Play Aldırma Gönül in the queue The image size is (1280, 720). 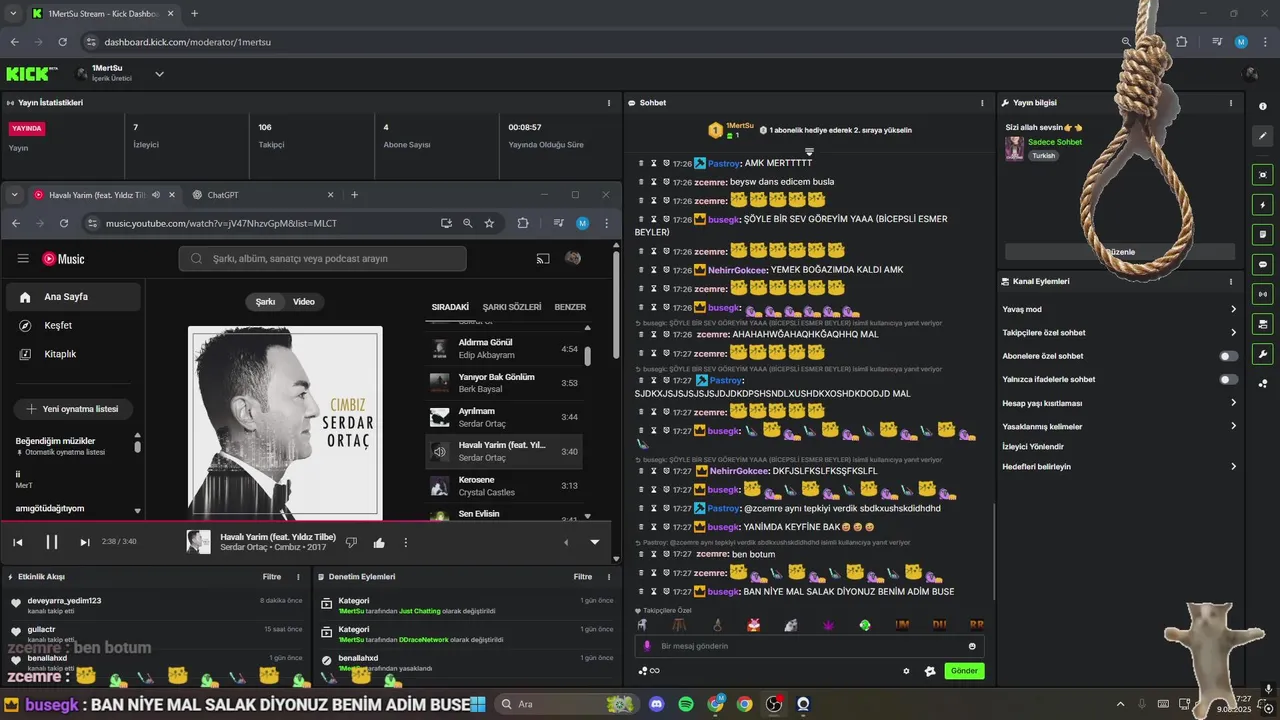click(x=505, y=348)
